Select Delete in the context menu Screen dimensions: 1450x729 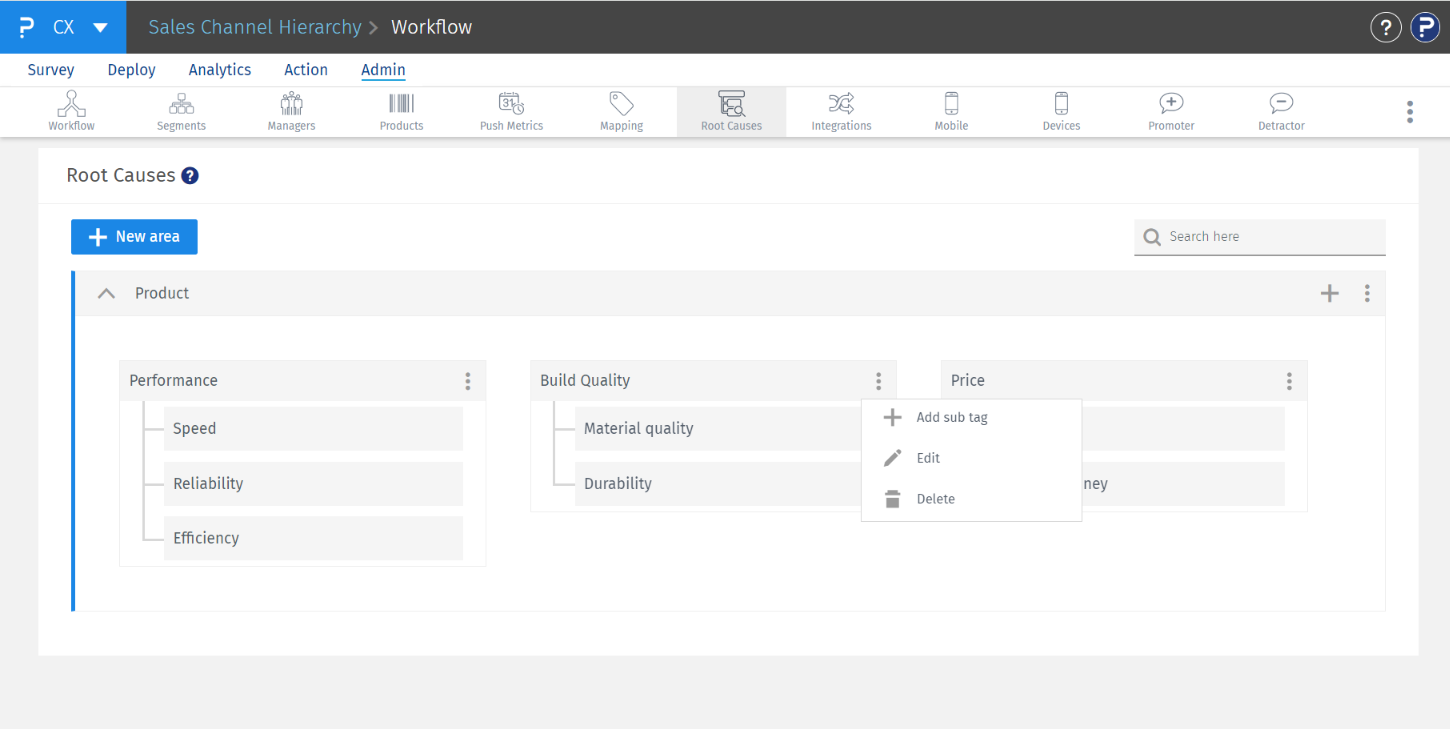pos(935,499)
